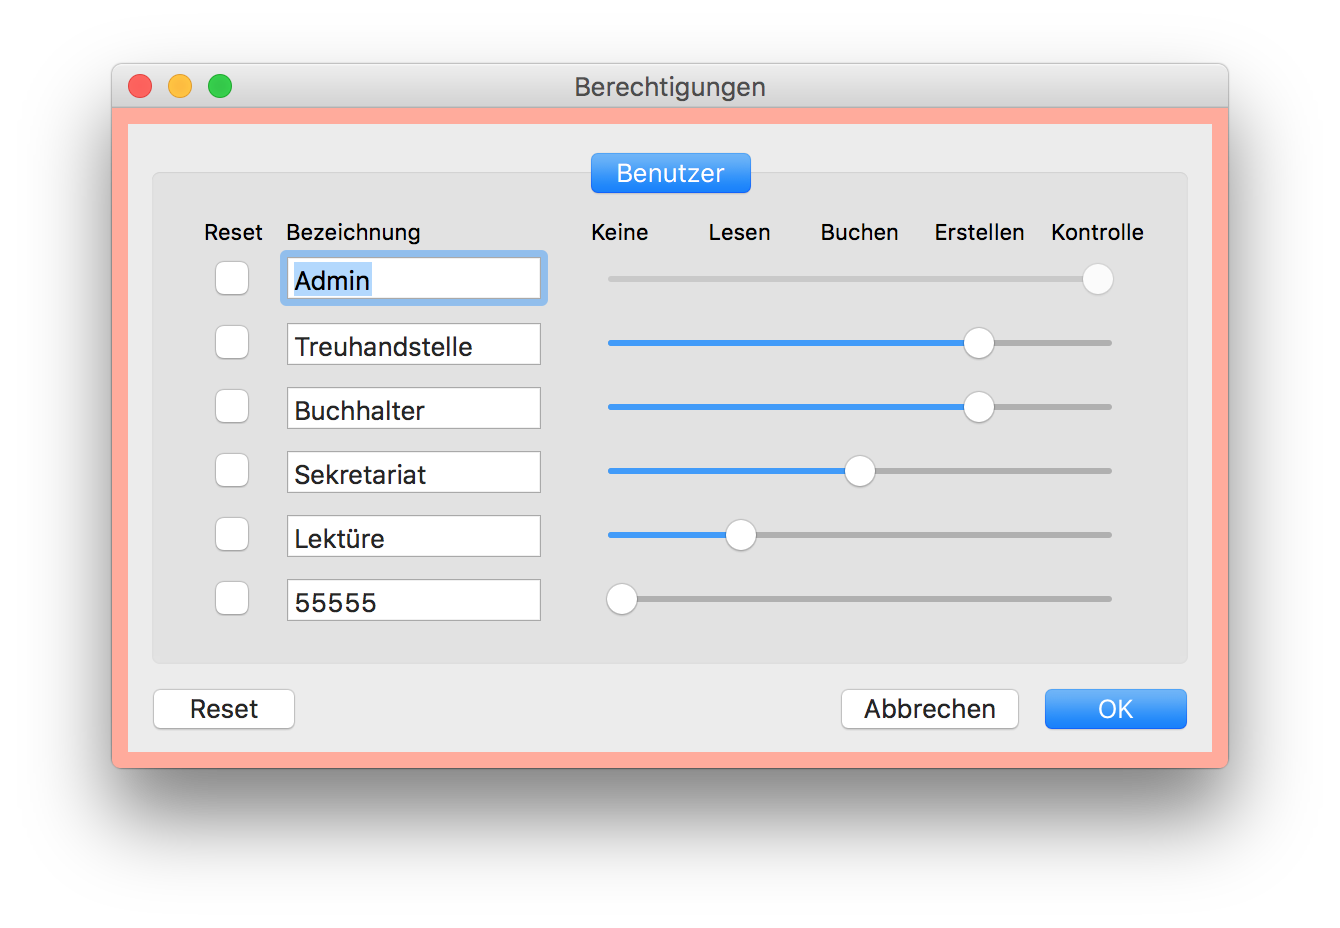Cancel with the Abbrechen button
1340x928 pixels.
pyautogui.click(x=929, y=709)
